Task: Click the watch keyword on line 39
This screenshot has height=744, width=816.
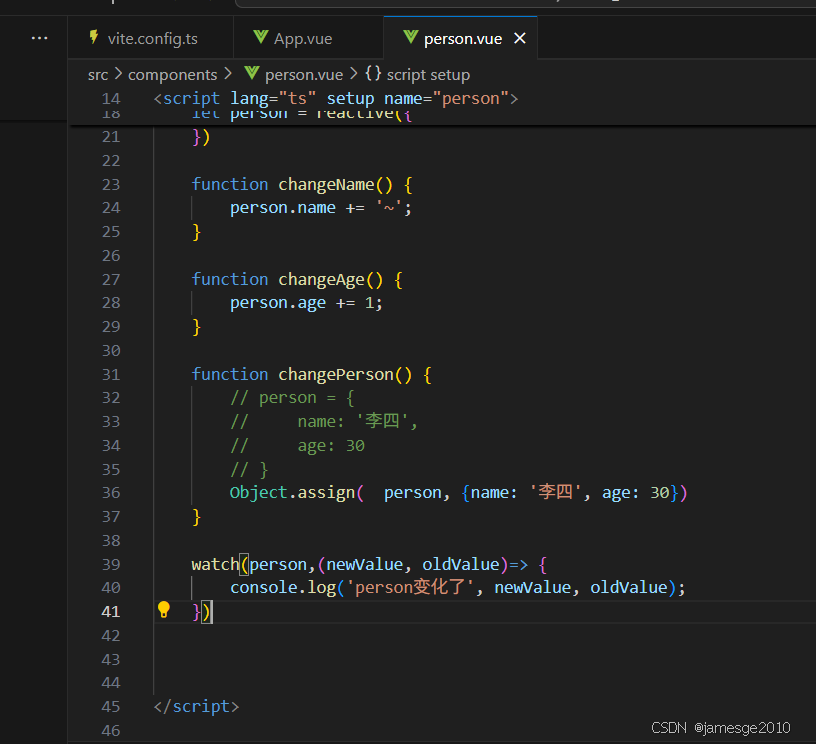Action: [215, 565]
